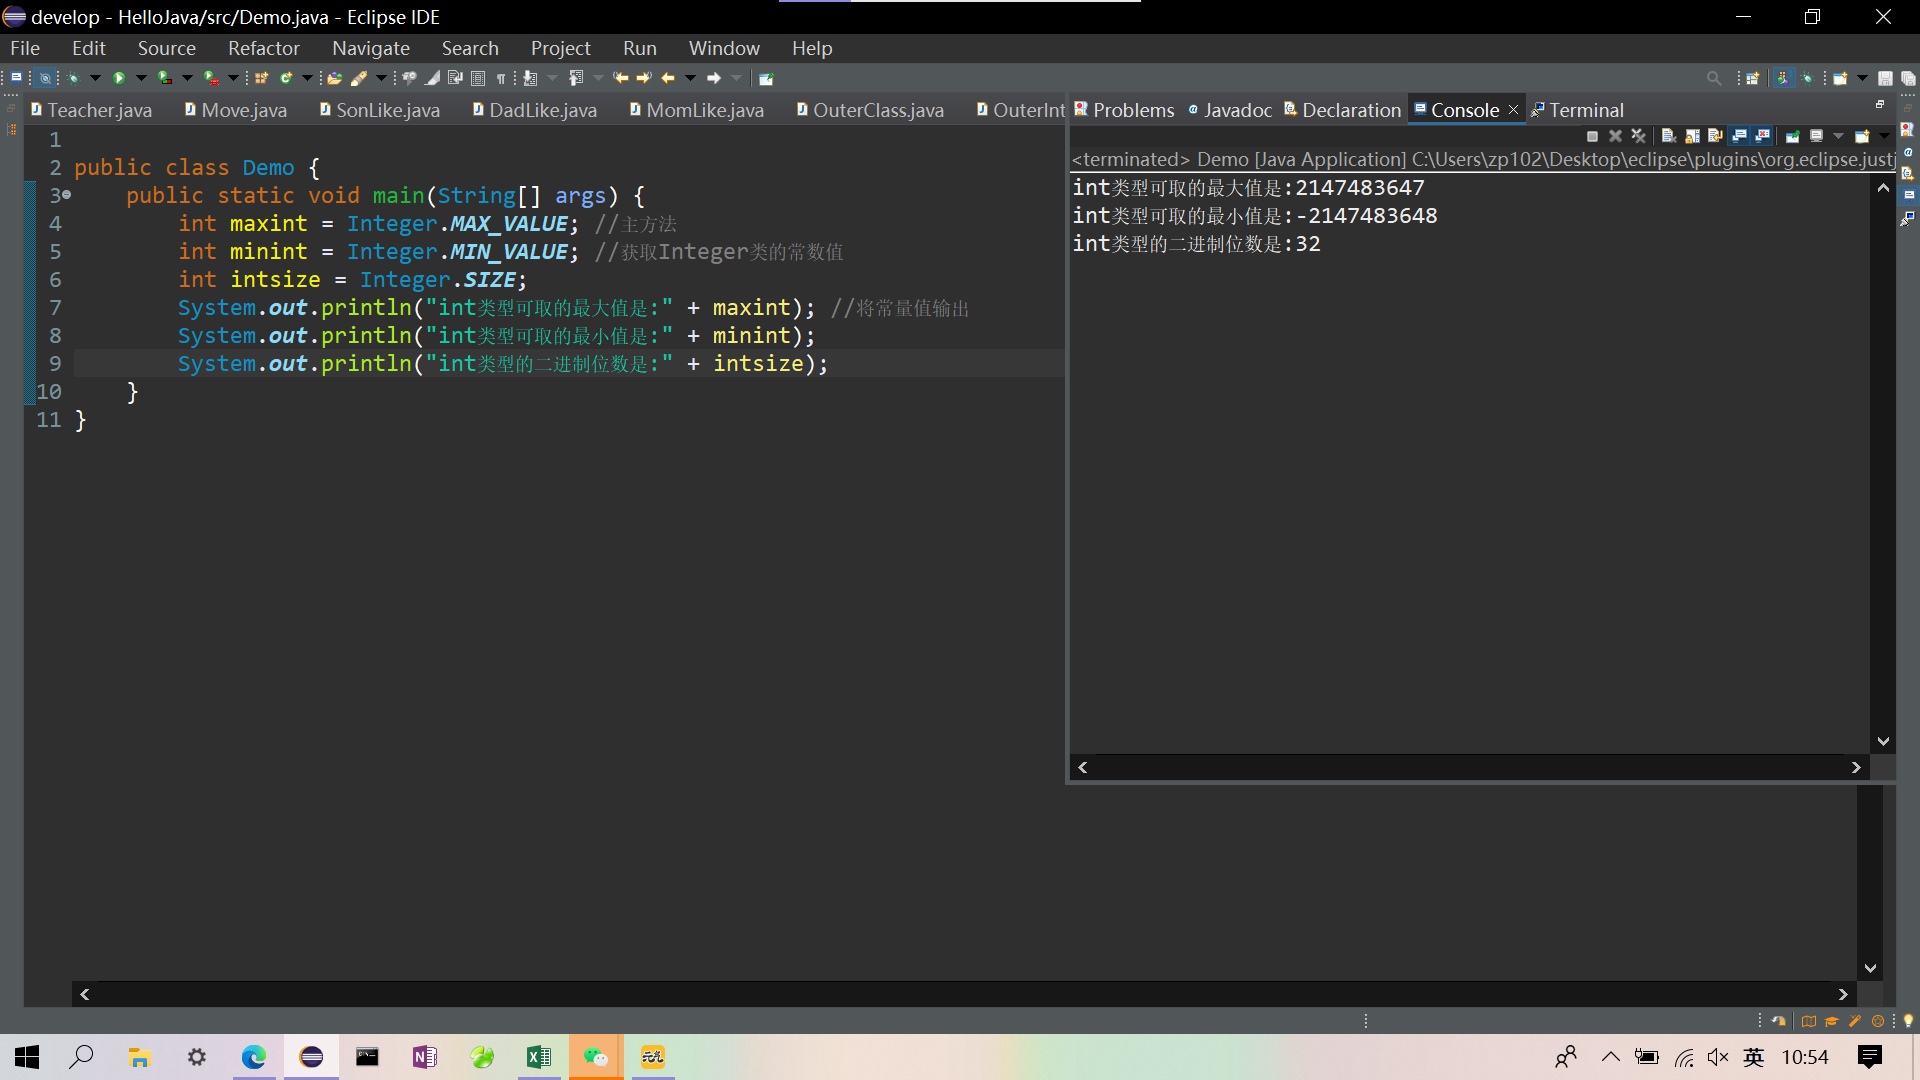Click the Open Type folder icon
1920x1080 pixels.
(x=334, y=78)
